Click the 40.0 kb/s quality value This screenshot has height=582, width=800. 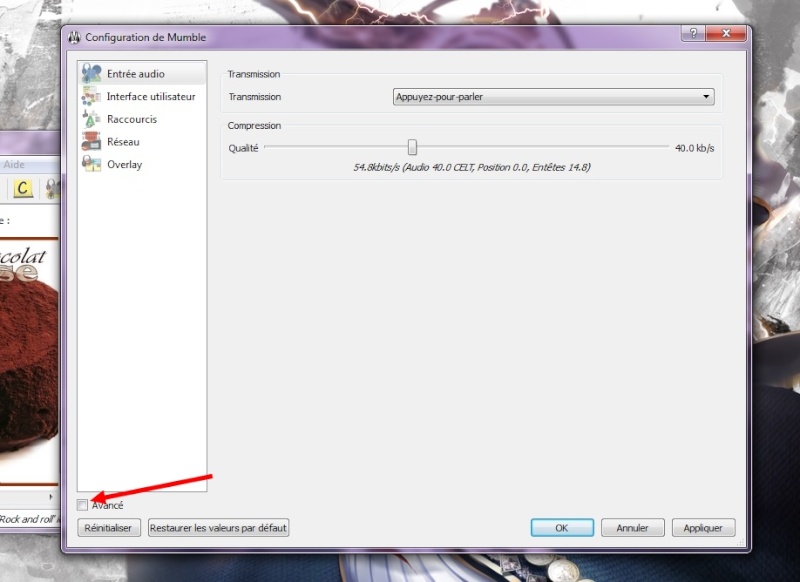pos(694,148)
